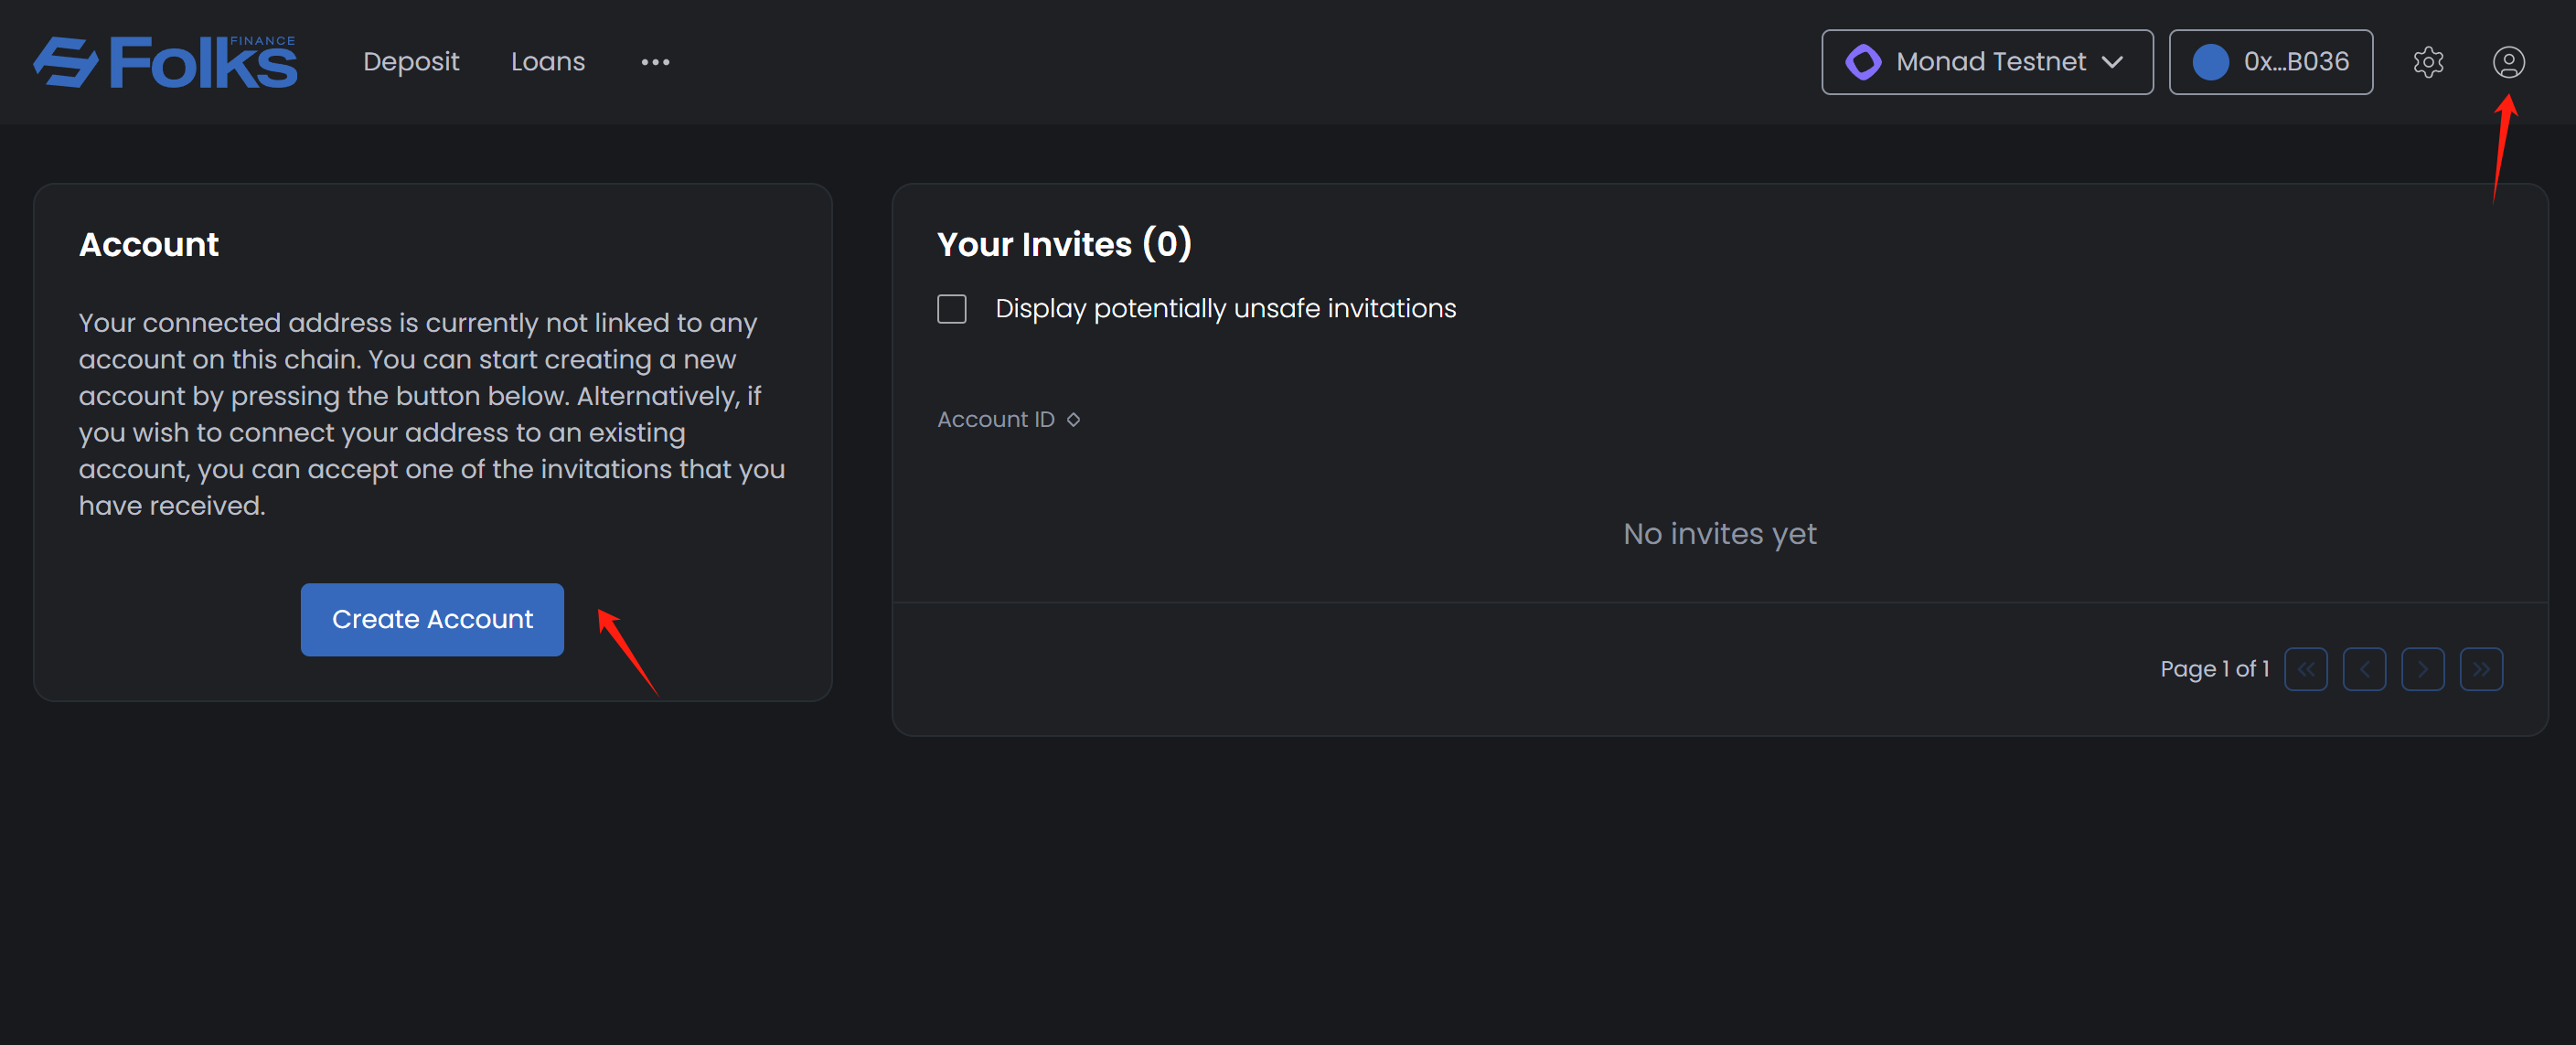
Task: Go to previous invites page arrow
Action: pos(2364,669)
